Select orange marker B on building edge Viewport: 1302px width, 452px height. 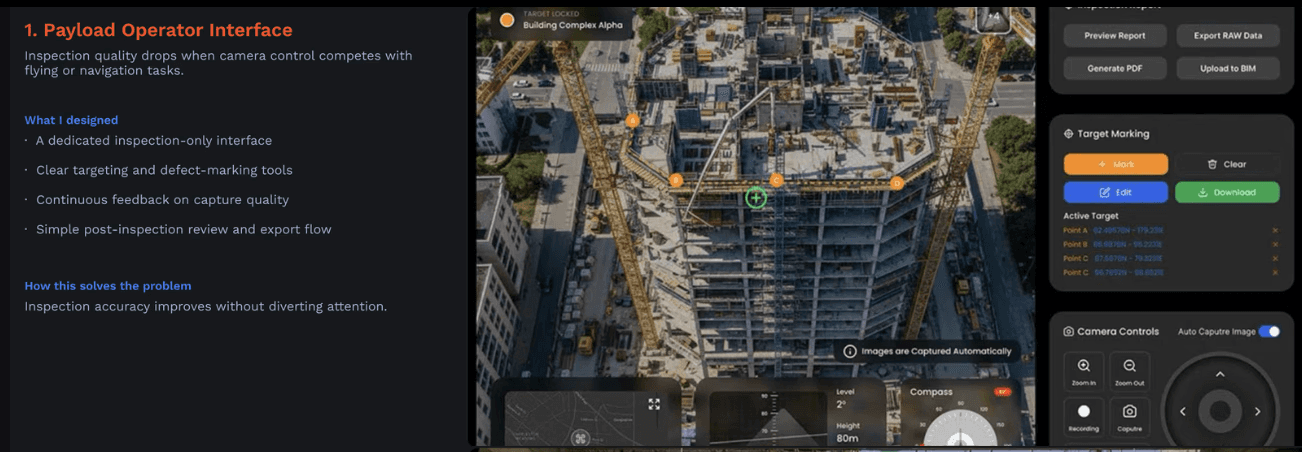tap(676, 181)
